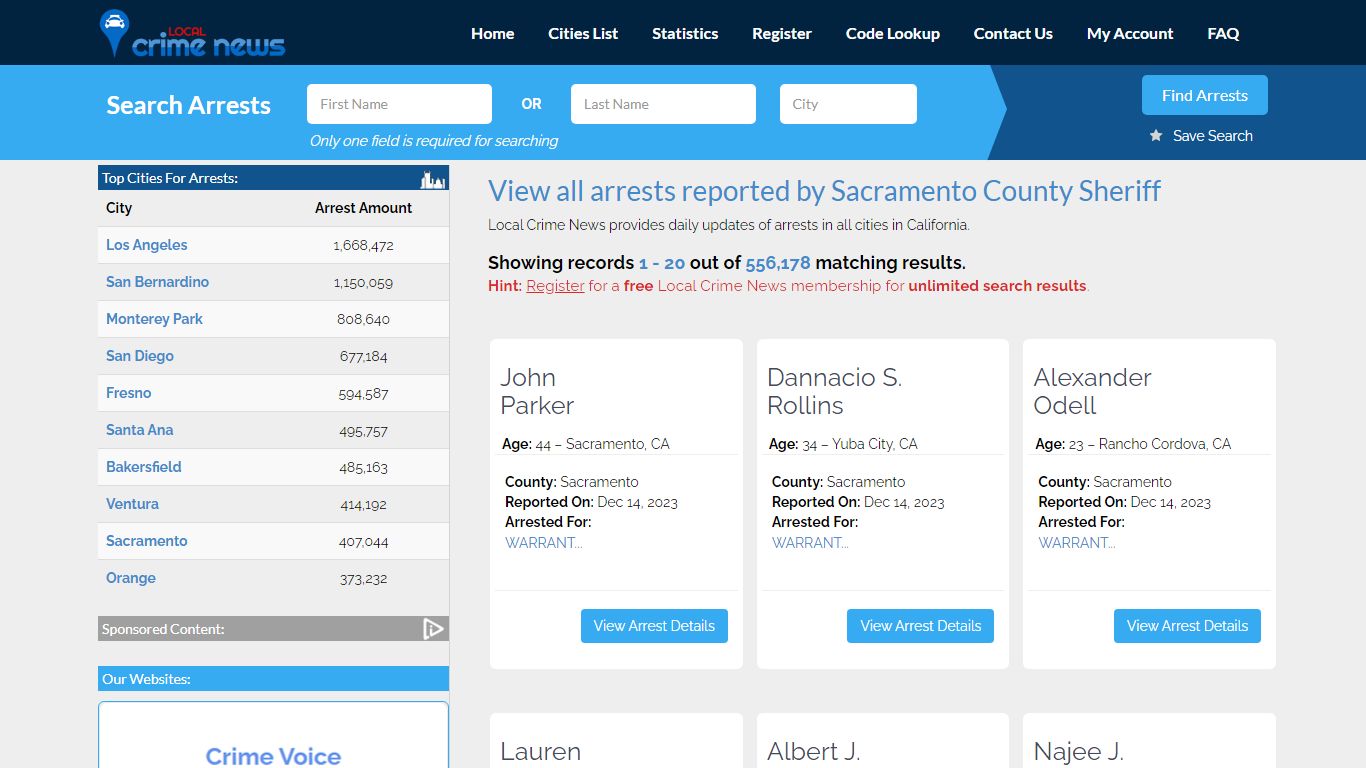The width and height of the screenshot is (1366, 768).
Task: Click the Local Crime News logo
Action: (192, 34)
